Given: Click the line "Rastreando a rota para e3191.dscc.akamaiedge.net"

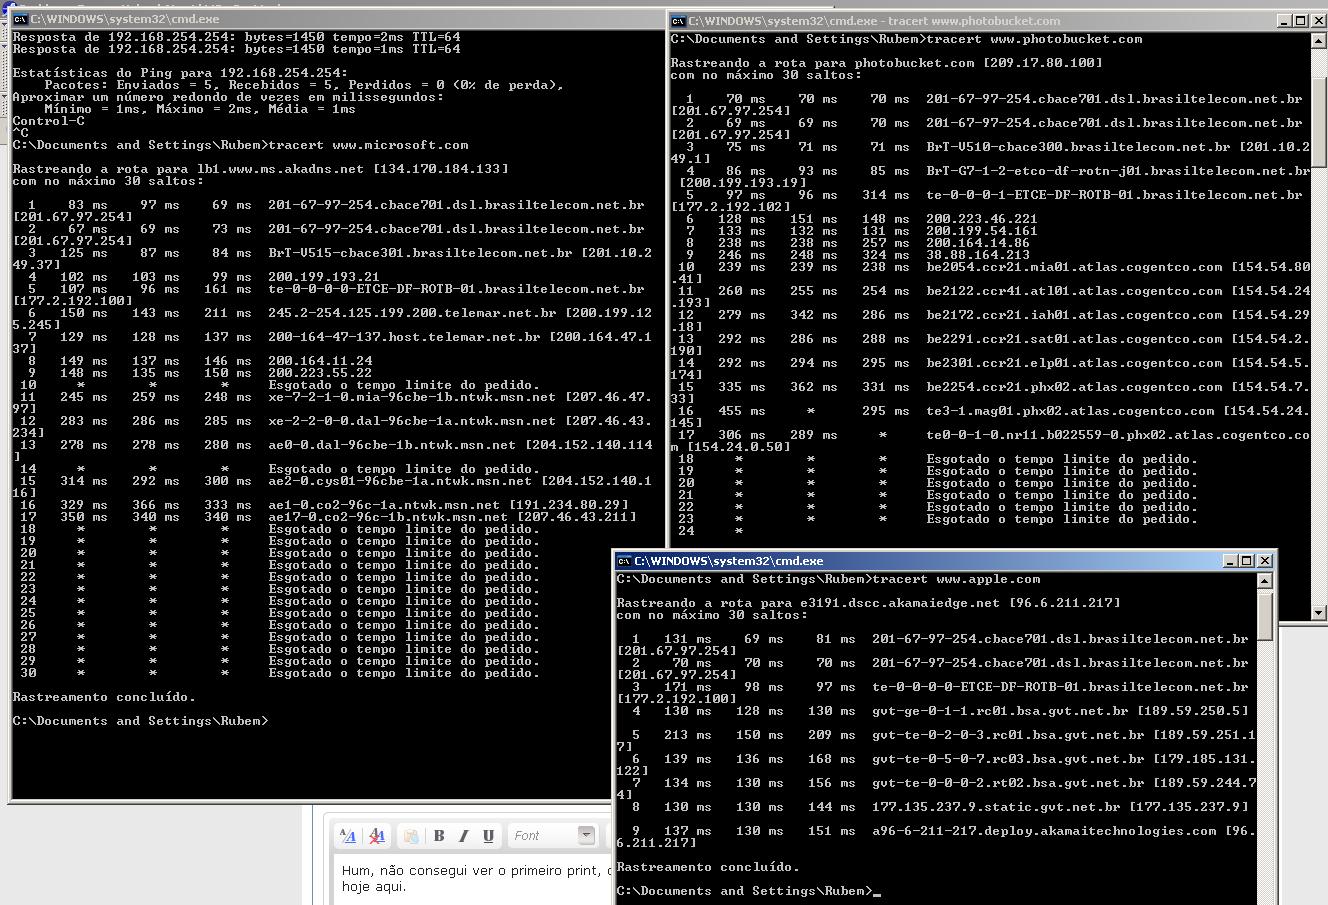Looking at the screenshot, I should click(808, 603).
